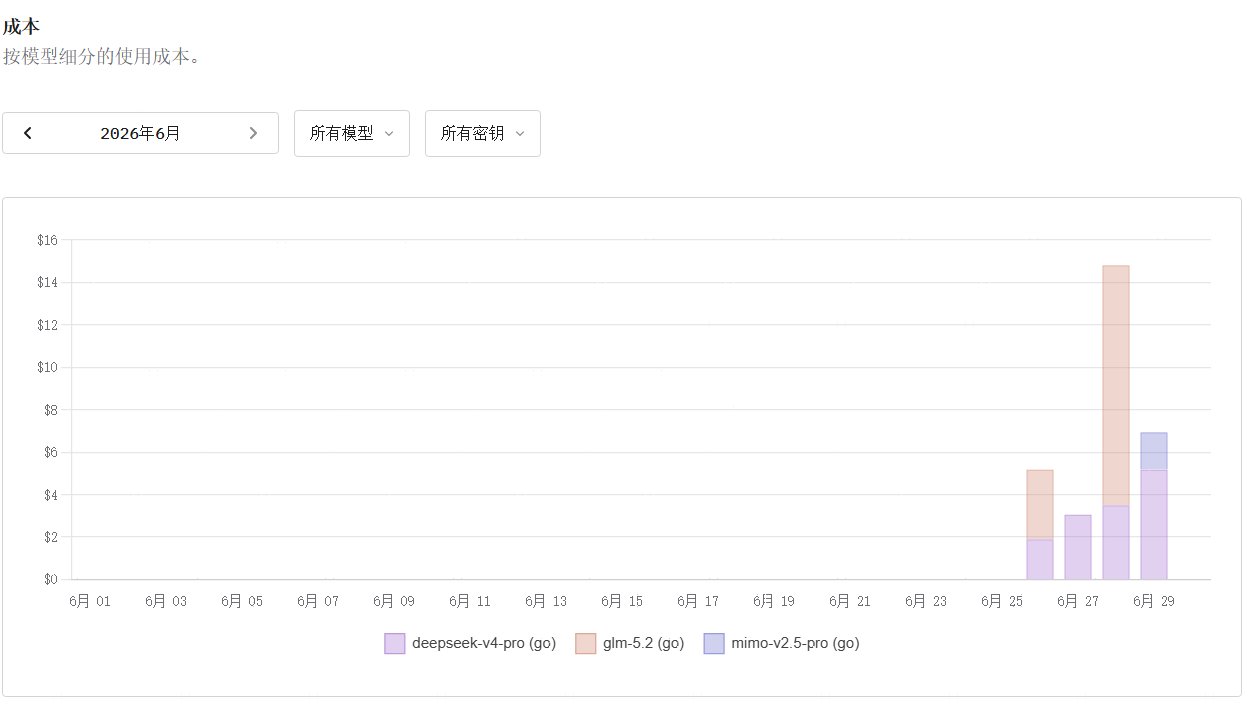Click the 6月 29 x-axis label
This screenshot has height=726, width=1253.
1154,601
